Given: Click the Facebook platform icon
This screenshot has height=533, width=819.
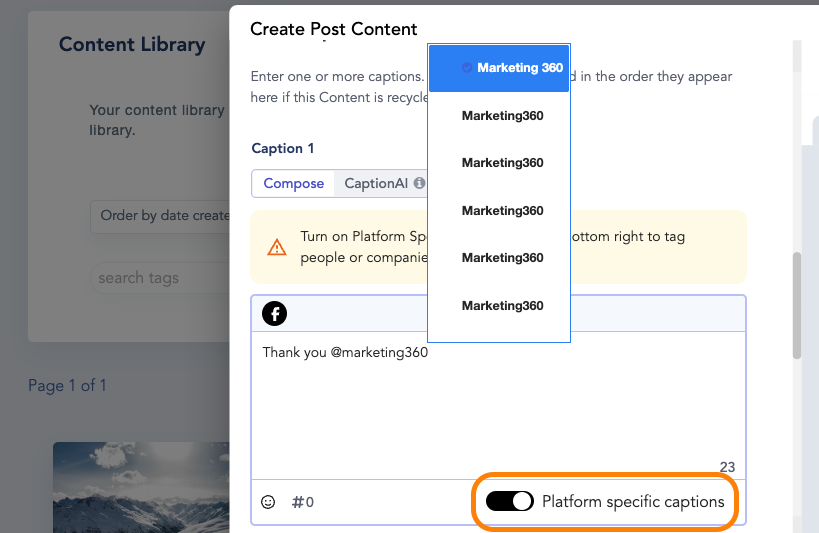Looking at the screenshot, I should click(274, 314).
